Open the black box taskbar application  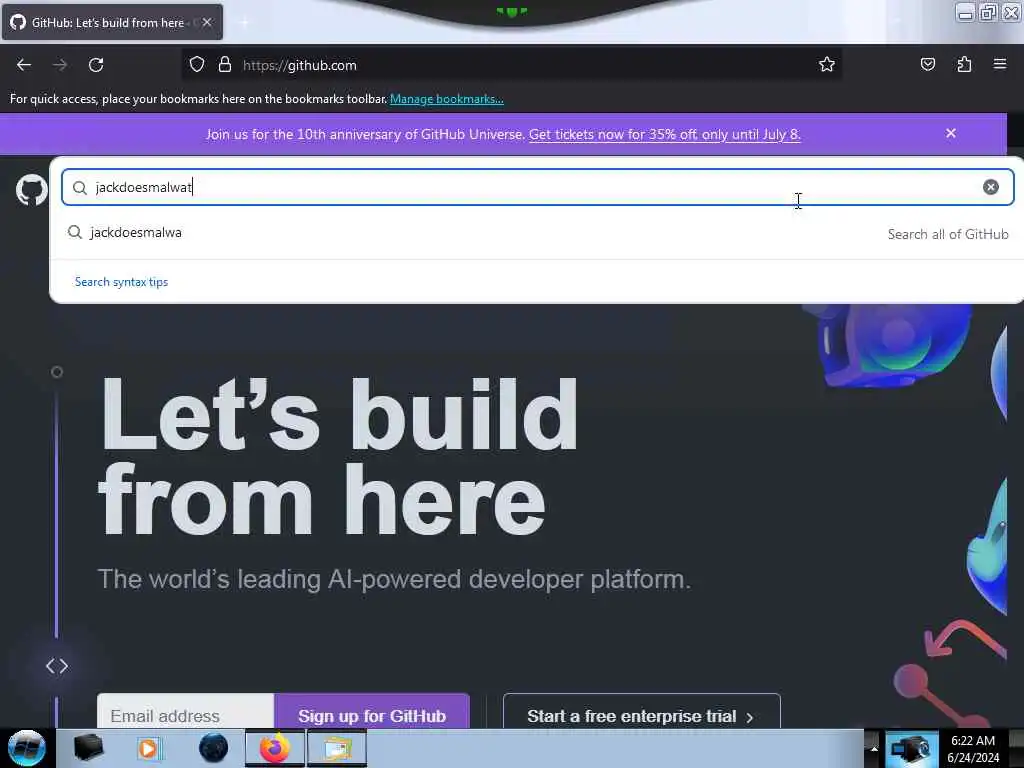pyautogui.click(x=88, y=748)
